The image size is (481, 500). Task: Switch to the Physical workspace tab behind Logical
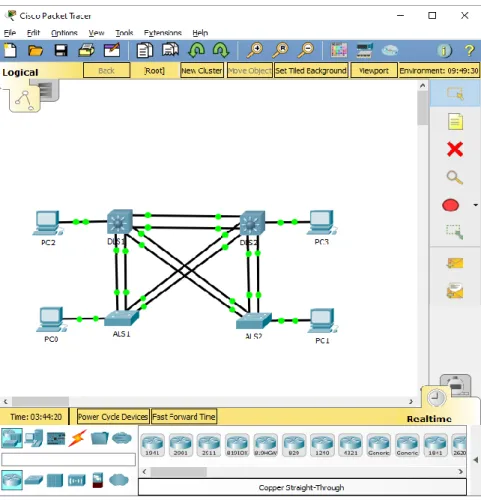coord(50,89)
